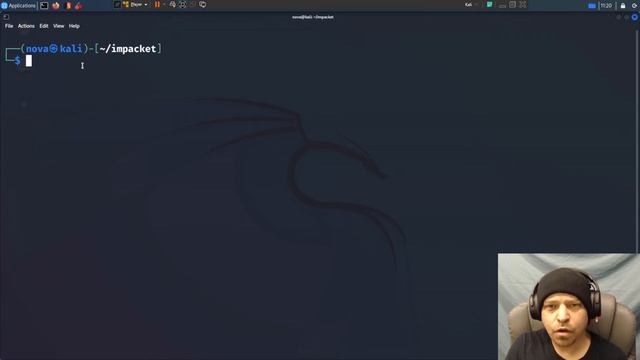Image resolution: width=640 pixels, height=360 pixels.
Task: Click the Cherrytree panel launcher icon
Action: point(78,5)
